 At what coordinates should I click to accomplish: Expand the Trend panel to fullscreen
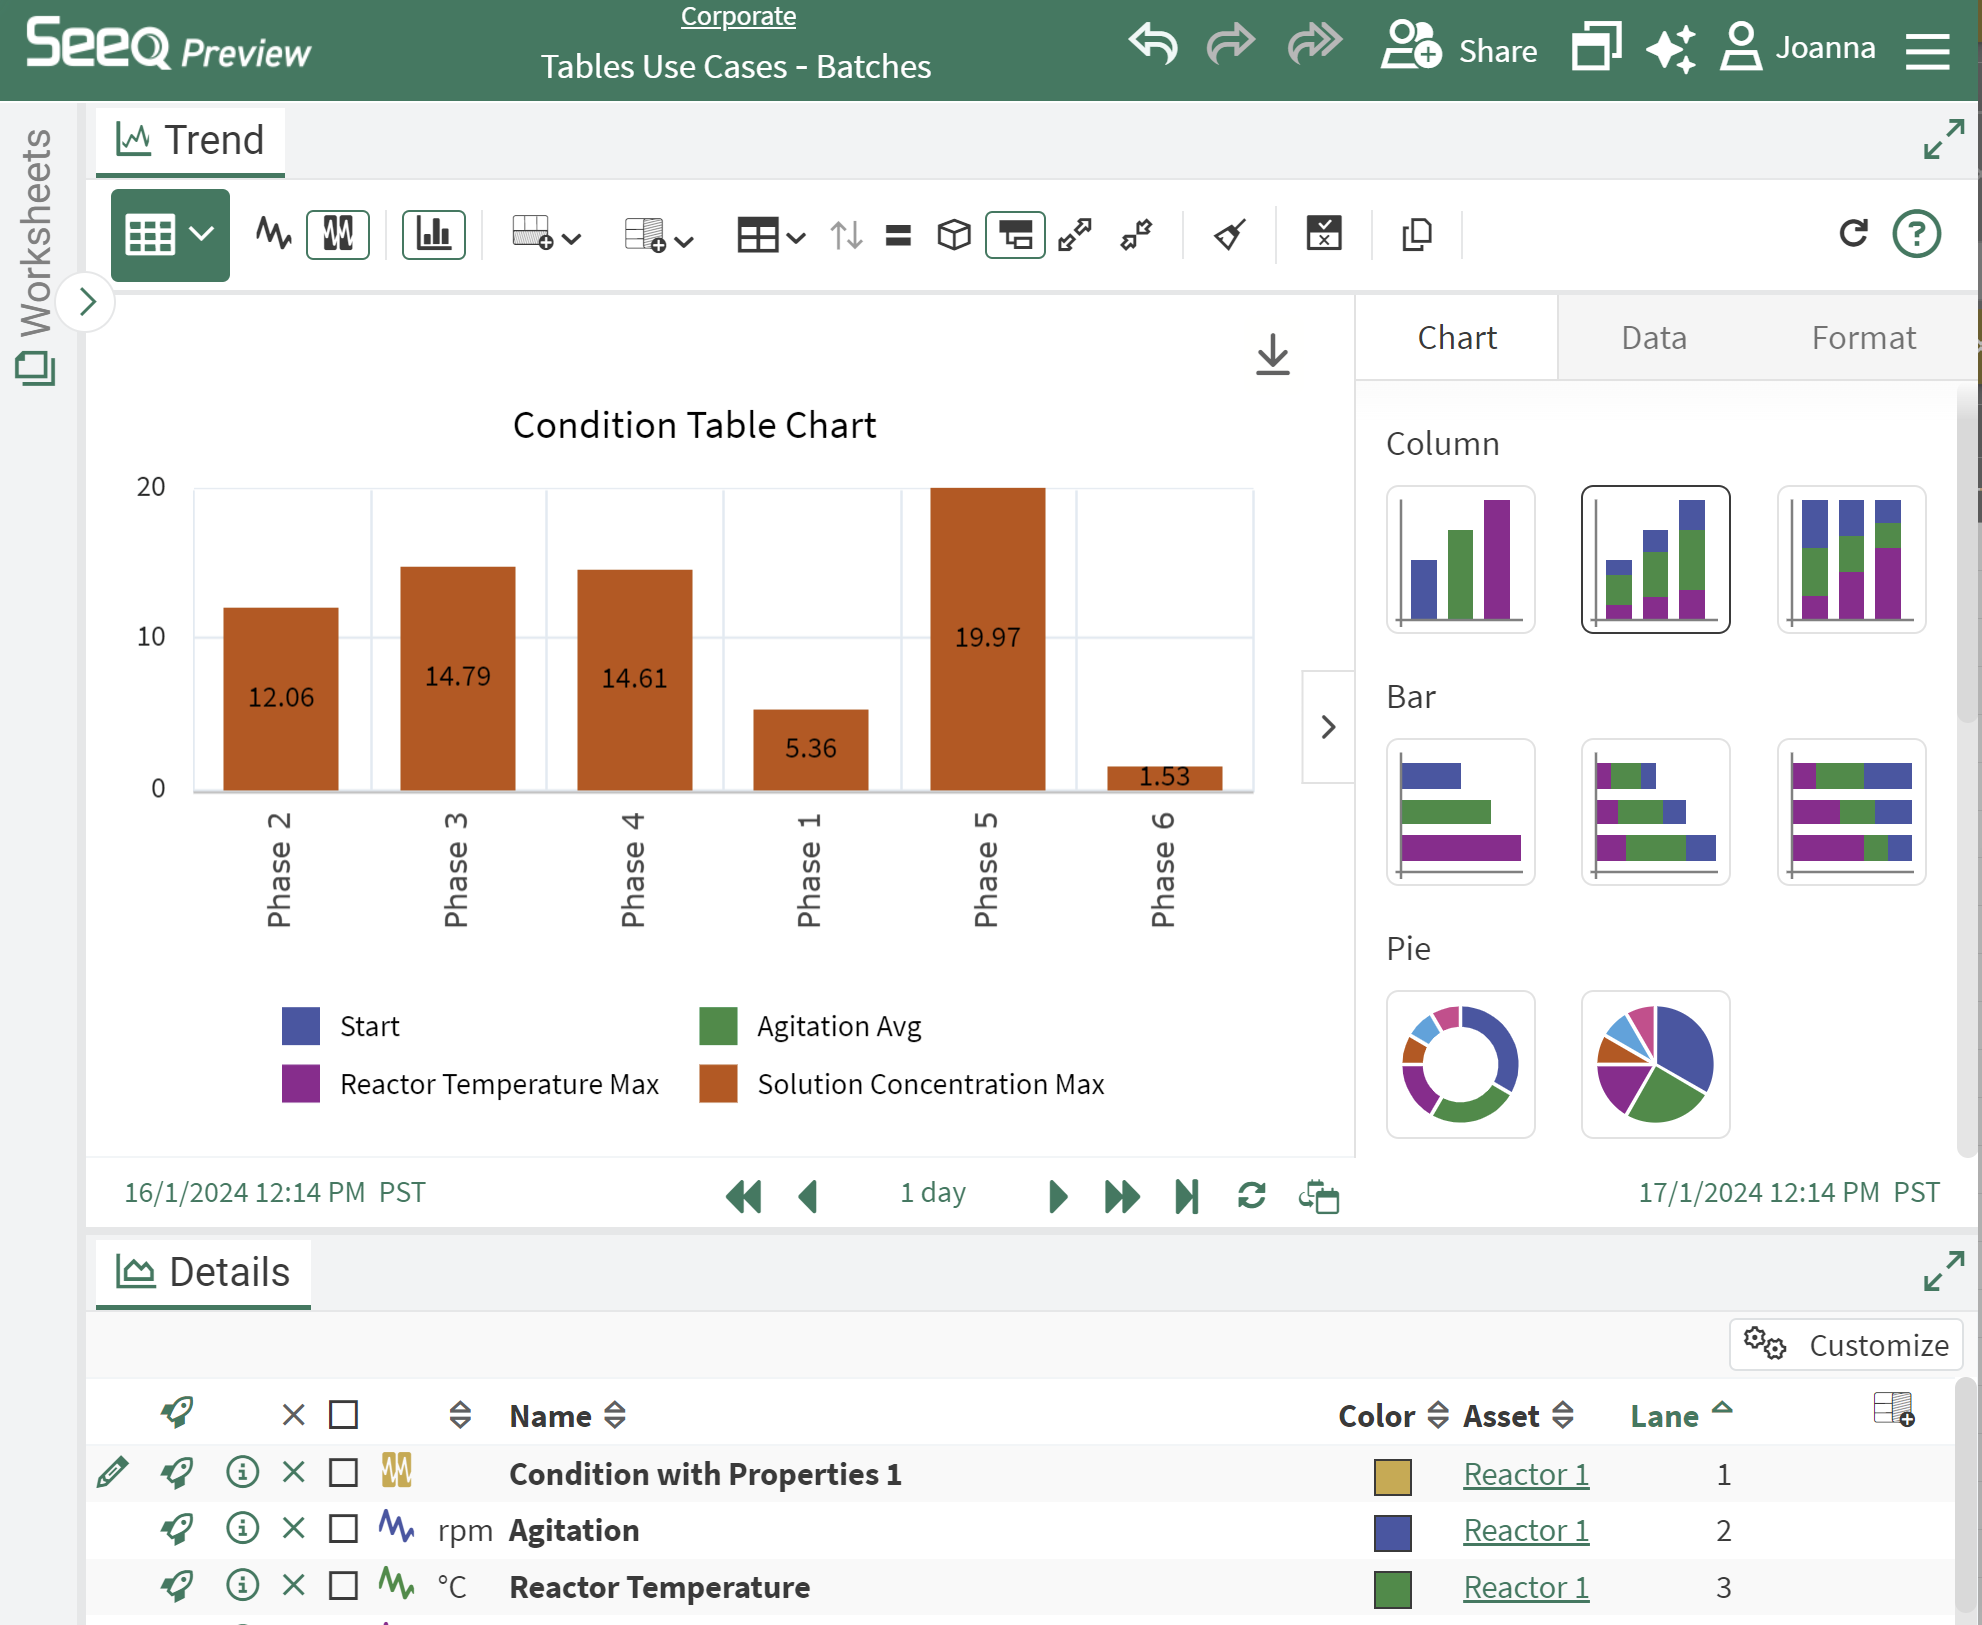(1944, 139)
